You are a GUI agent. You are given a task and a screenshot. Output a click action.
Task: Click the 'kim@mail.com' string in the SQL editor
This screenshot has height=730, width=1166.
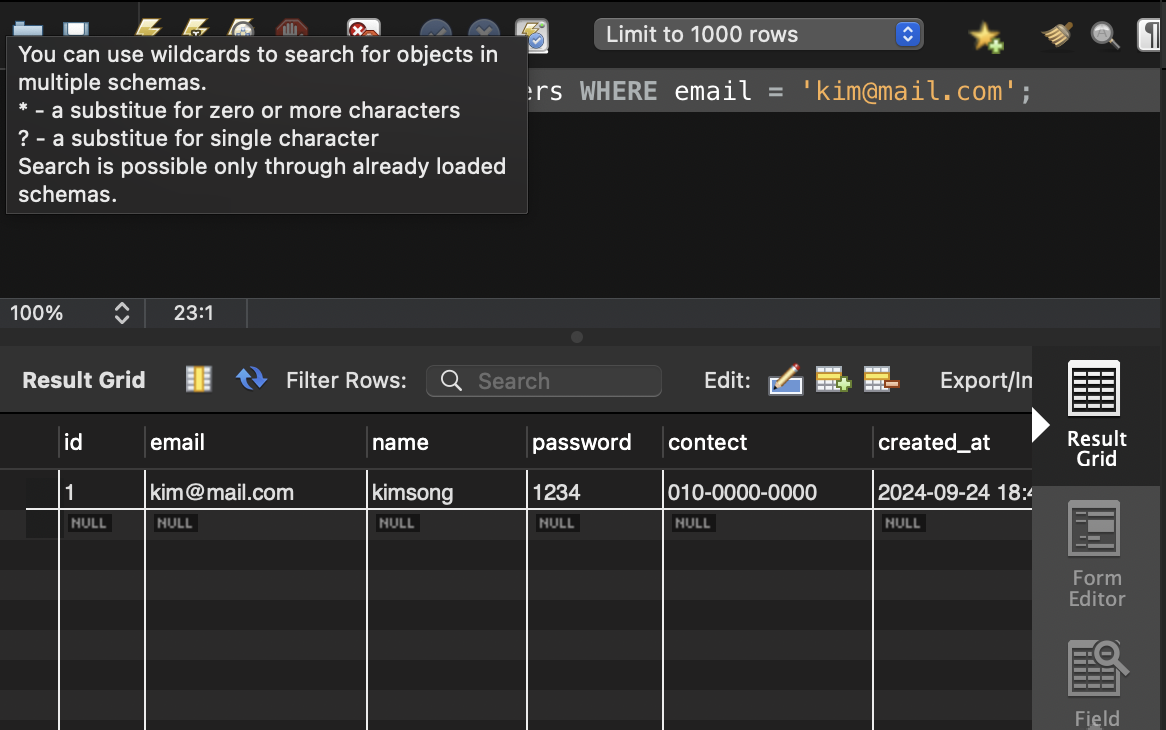[908, 91]
